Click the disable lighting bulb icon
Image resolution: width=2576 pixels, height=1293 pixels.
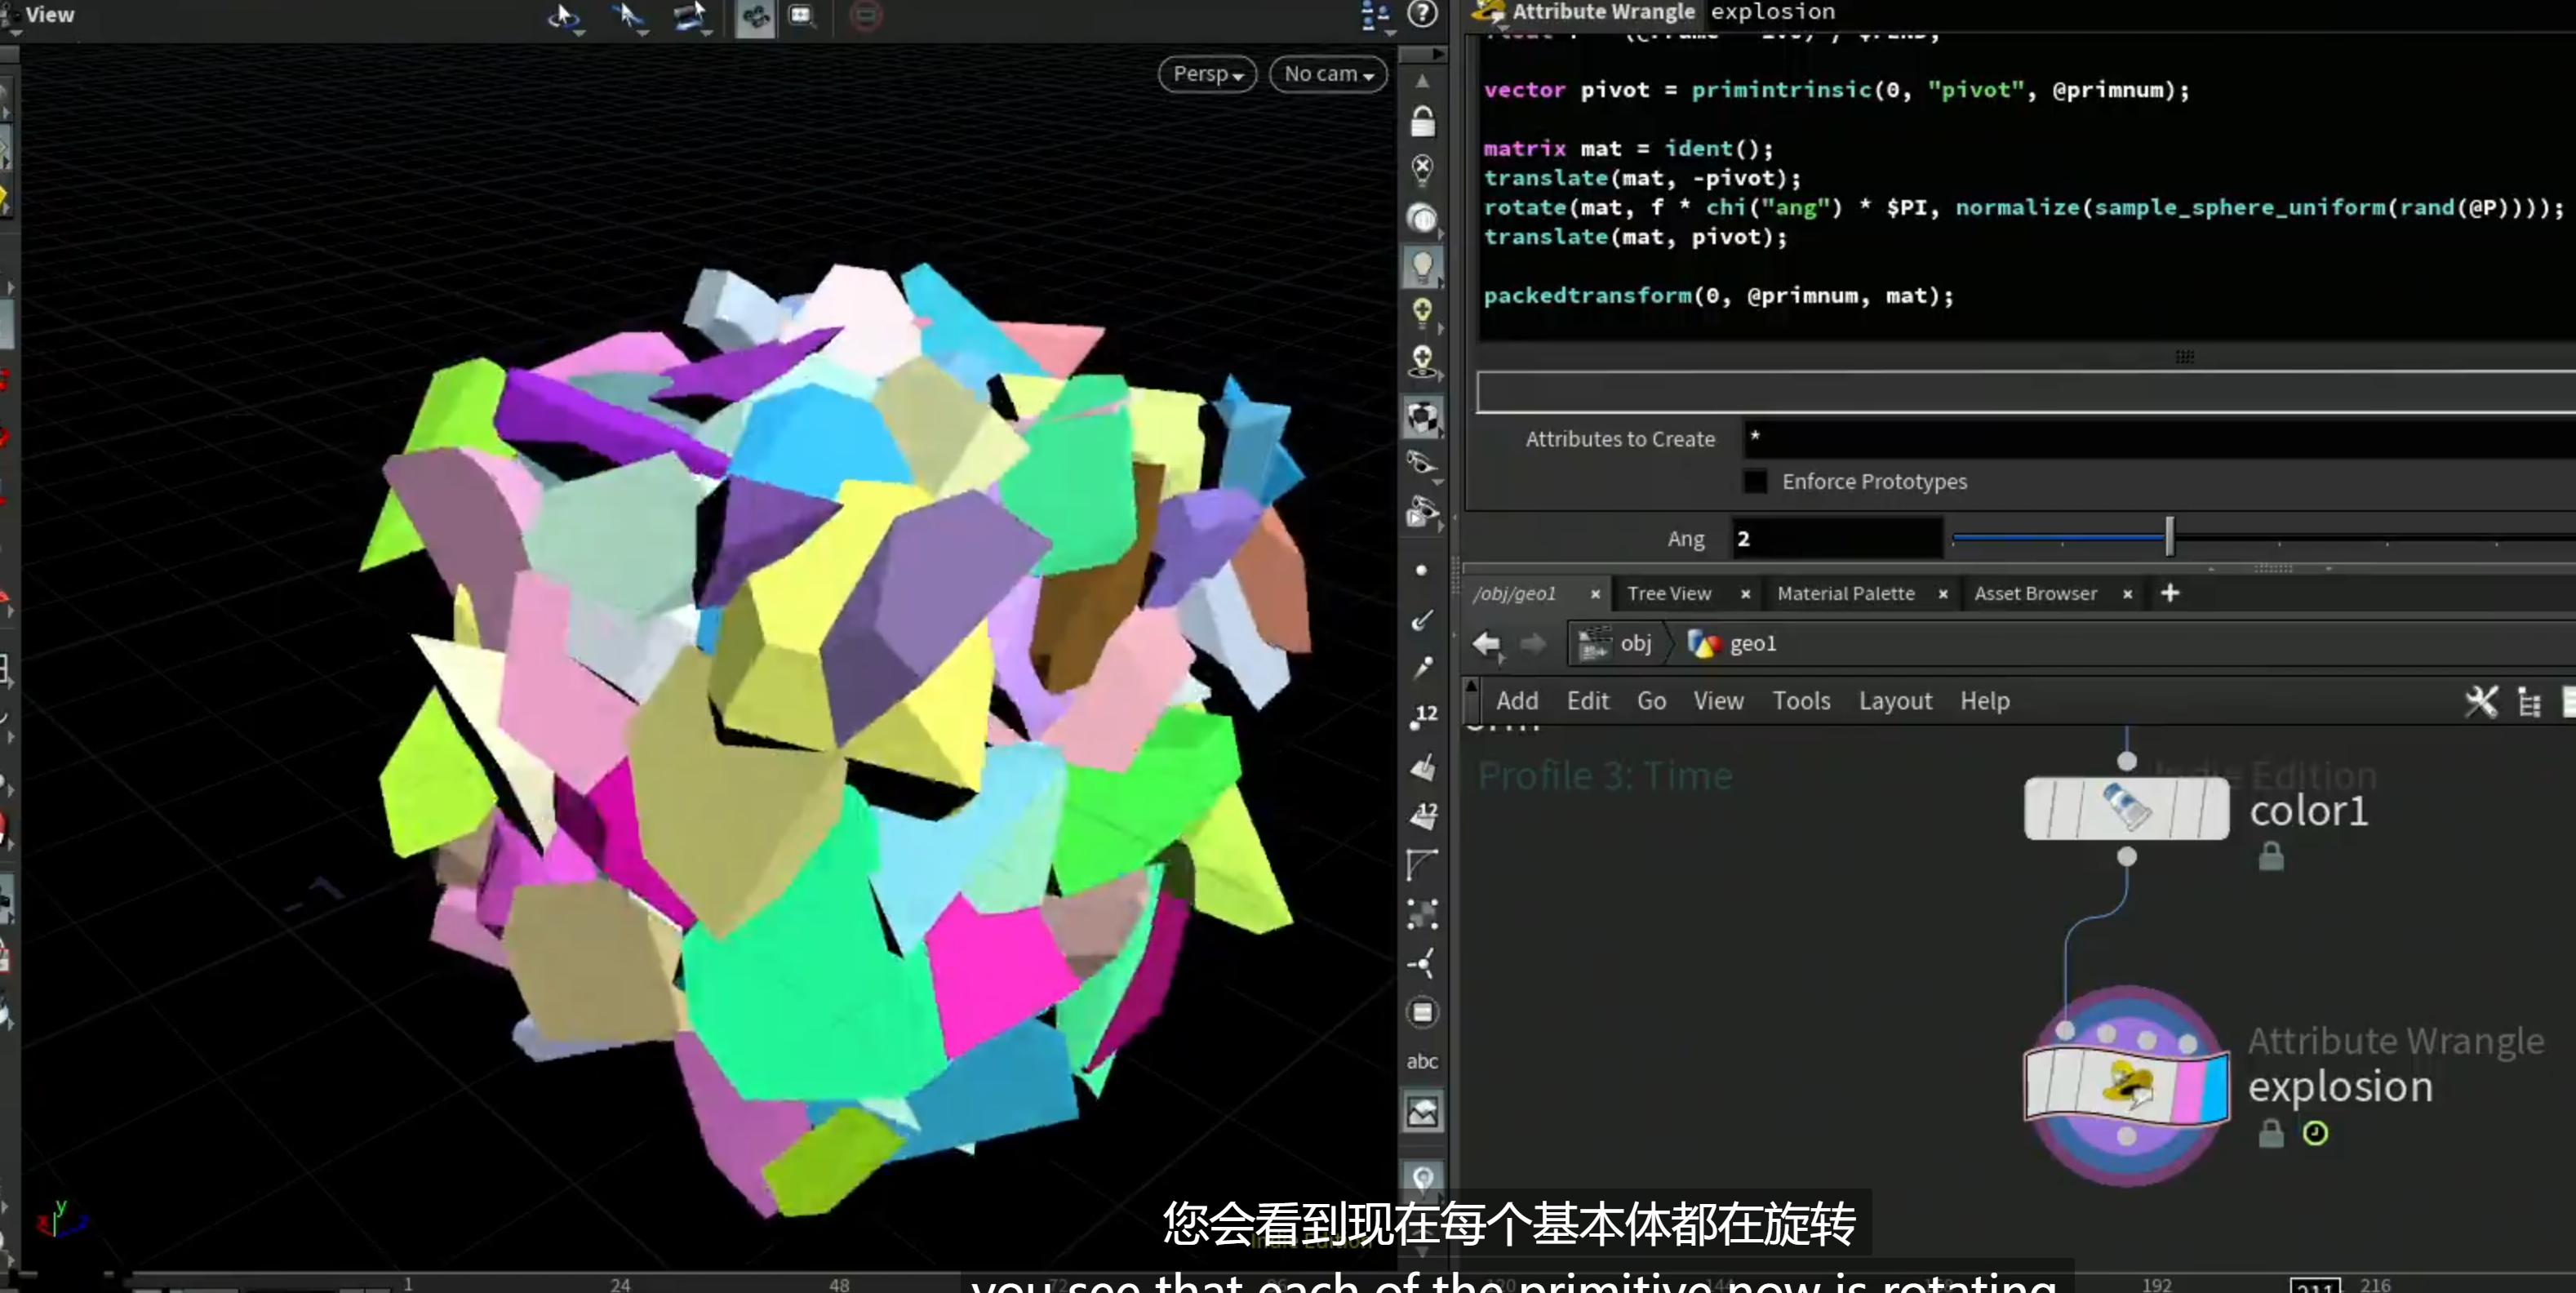[1422, 169]
